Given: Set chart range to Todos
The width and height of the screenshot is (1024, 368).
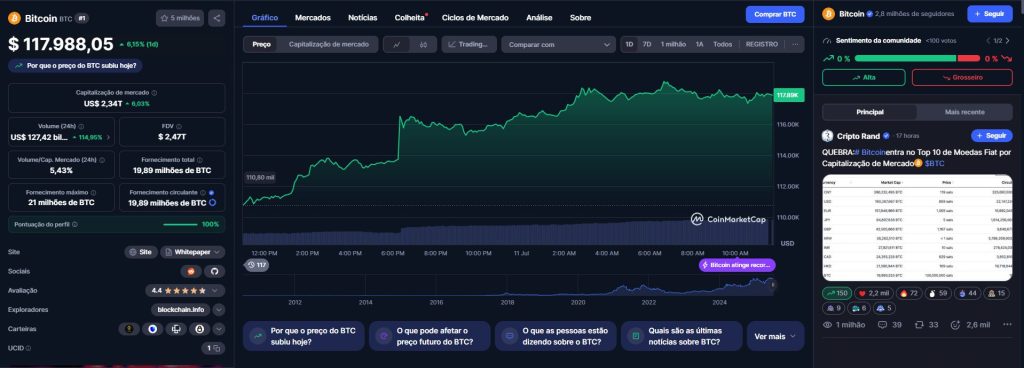Looking at the screenshot, I should [x=722, y=44].
